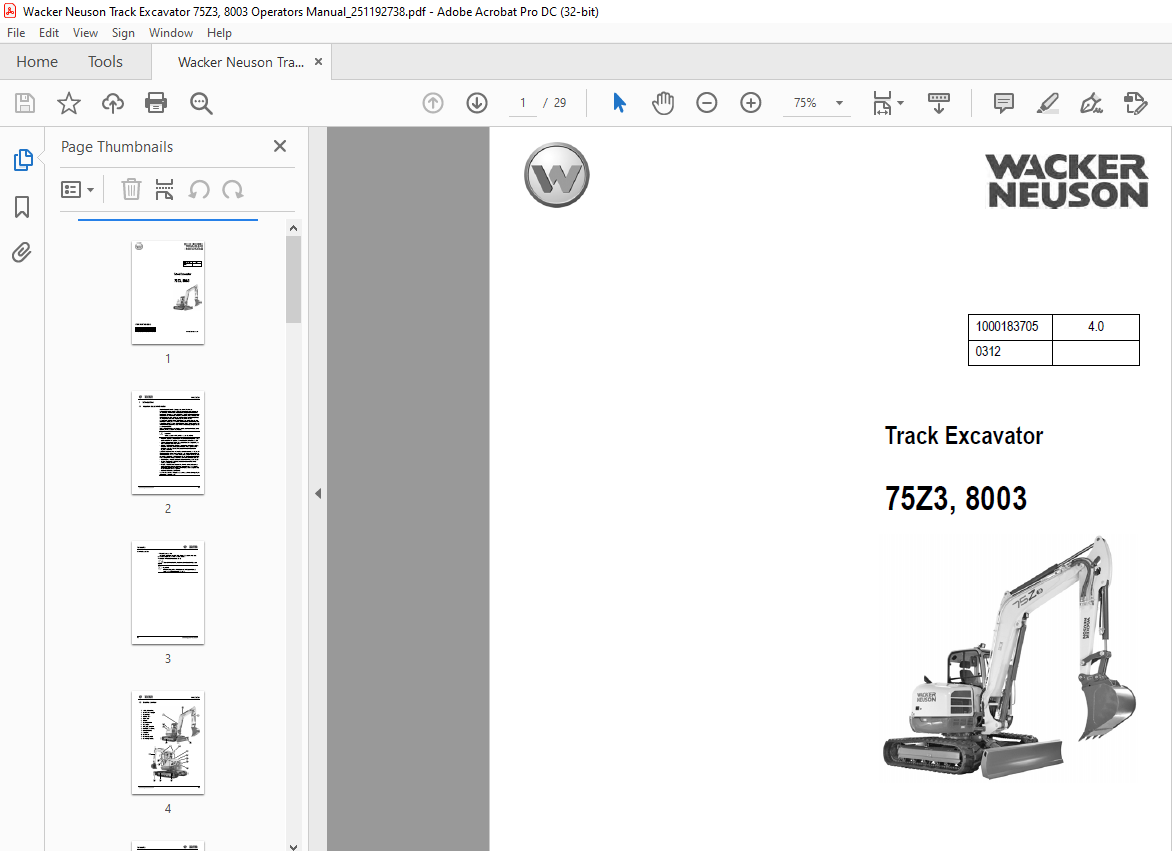Choose the Selection arrow tool
This screenshot has height=851, width=1172.
pyautogui.click(x=619, y=103)
